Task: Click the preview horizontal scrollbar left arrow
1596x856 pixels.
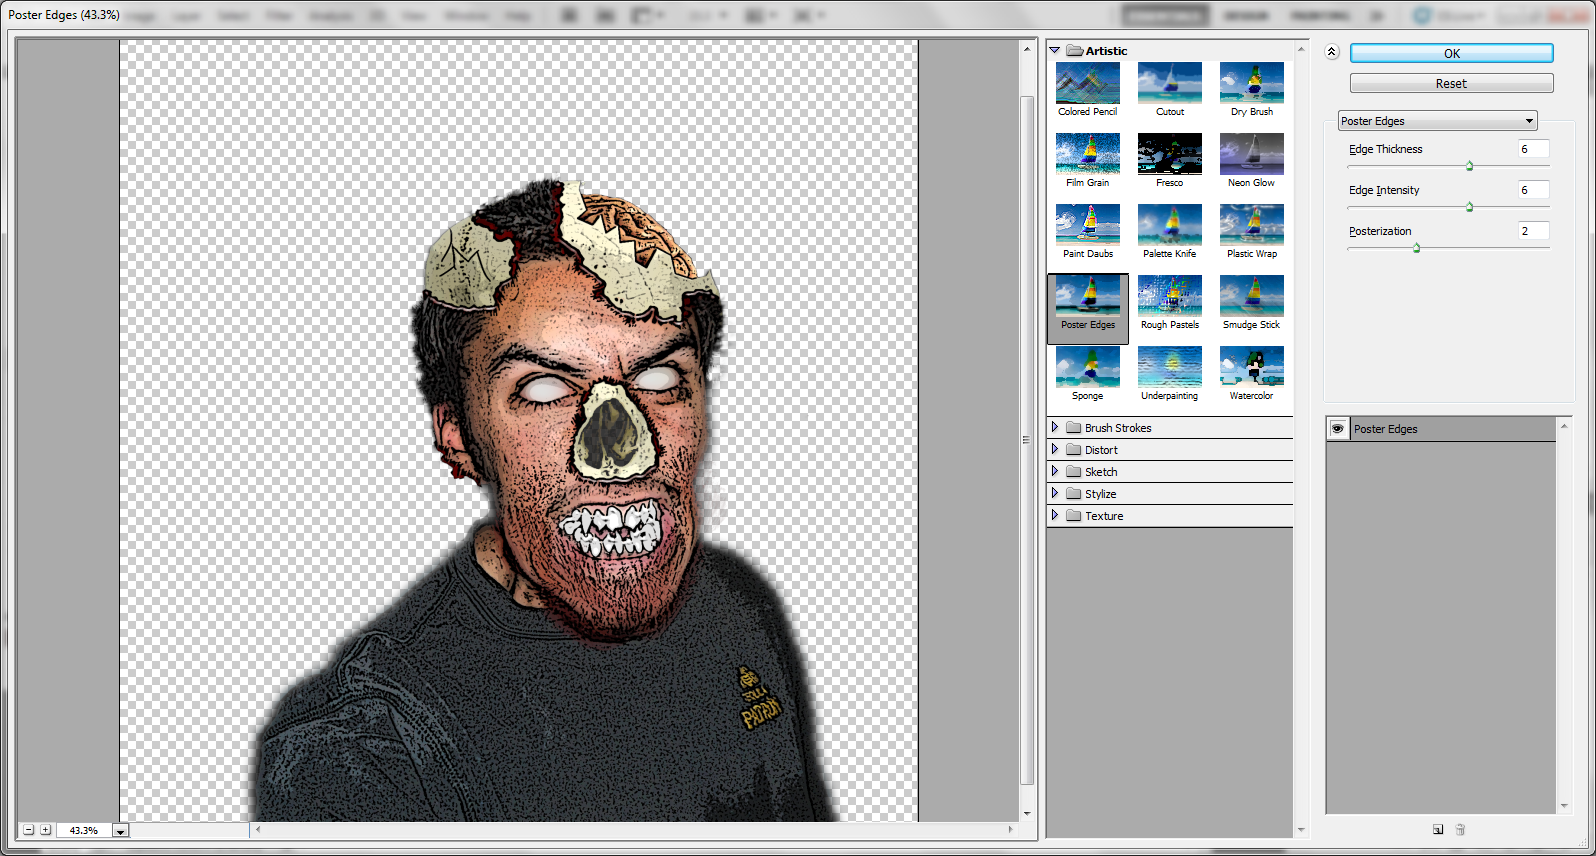Action: tap(258, 829)
